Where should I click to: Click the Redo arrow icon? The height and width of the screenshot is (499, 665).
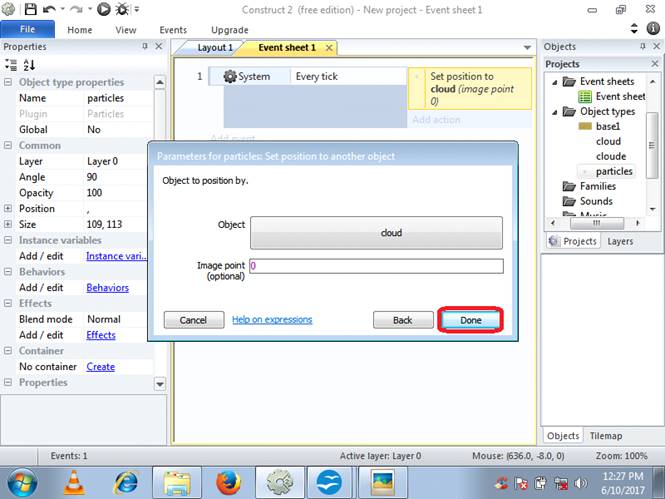(76, 9)
